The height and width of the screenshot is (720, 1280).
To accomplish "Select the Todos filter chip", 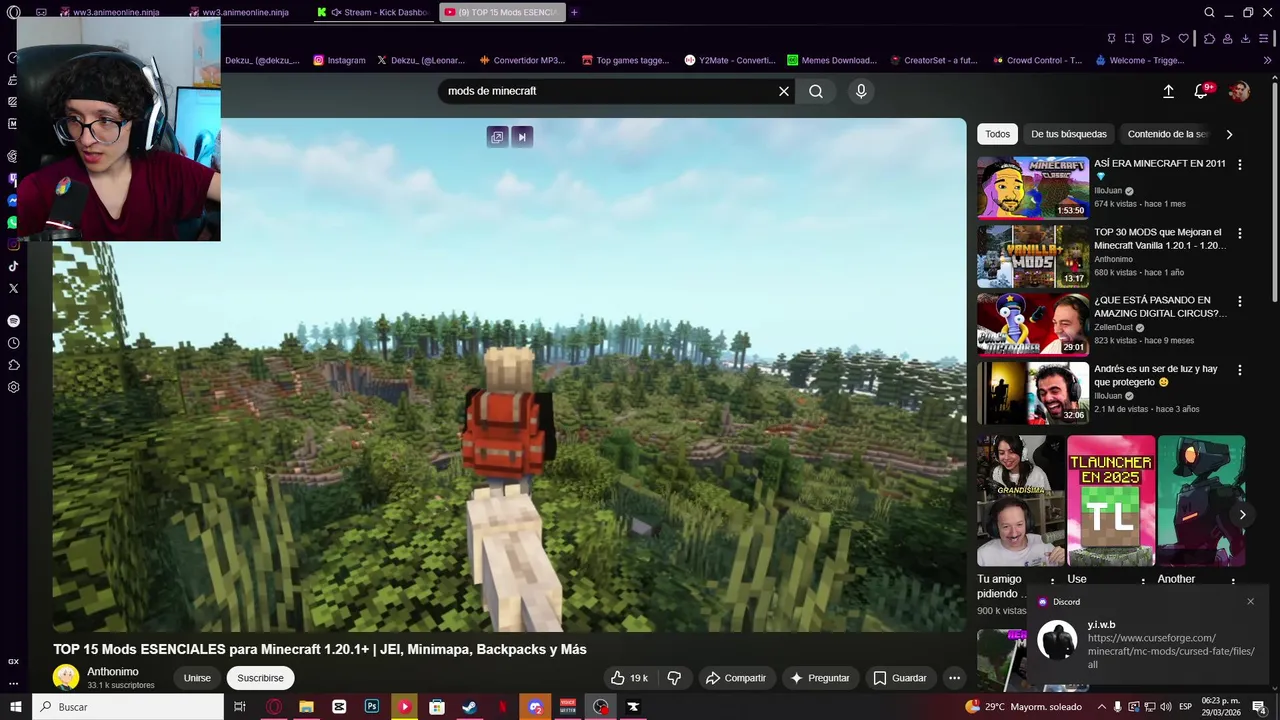I will pyautogui.click(x=997, y=134).
